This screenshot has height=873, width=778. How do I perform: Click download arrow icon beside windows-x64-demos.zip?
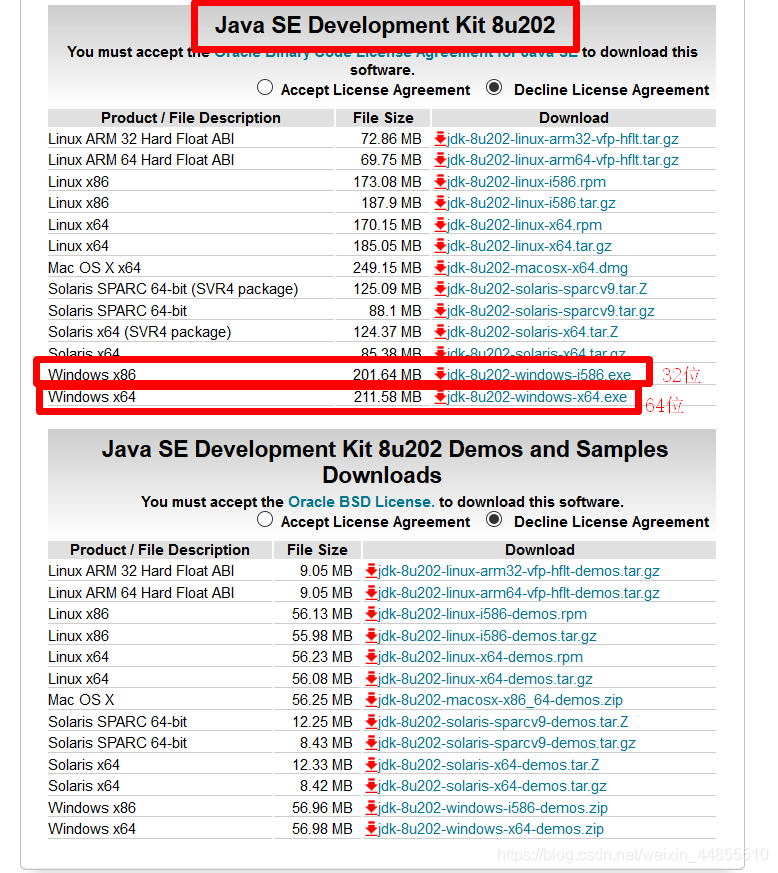click(371, 829)
